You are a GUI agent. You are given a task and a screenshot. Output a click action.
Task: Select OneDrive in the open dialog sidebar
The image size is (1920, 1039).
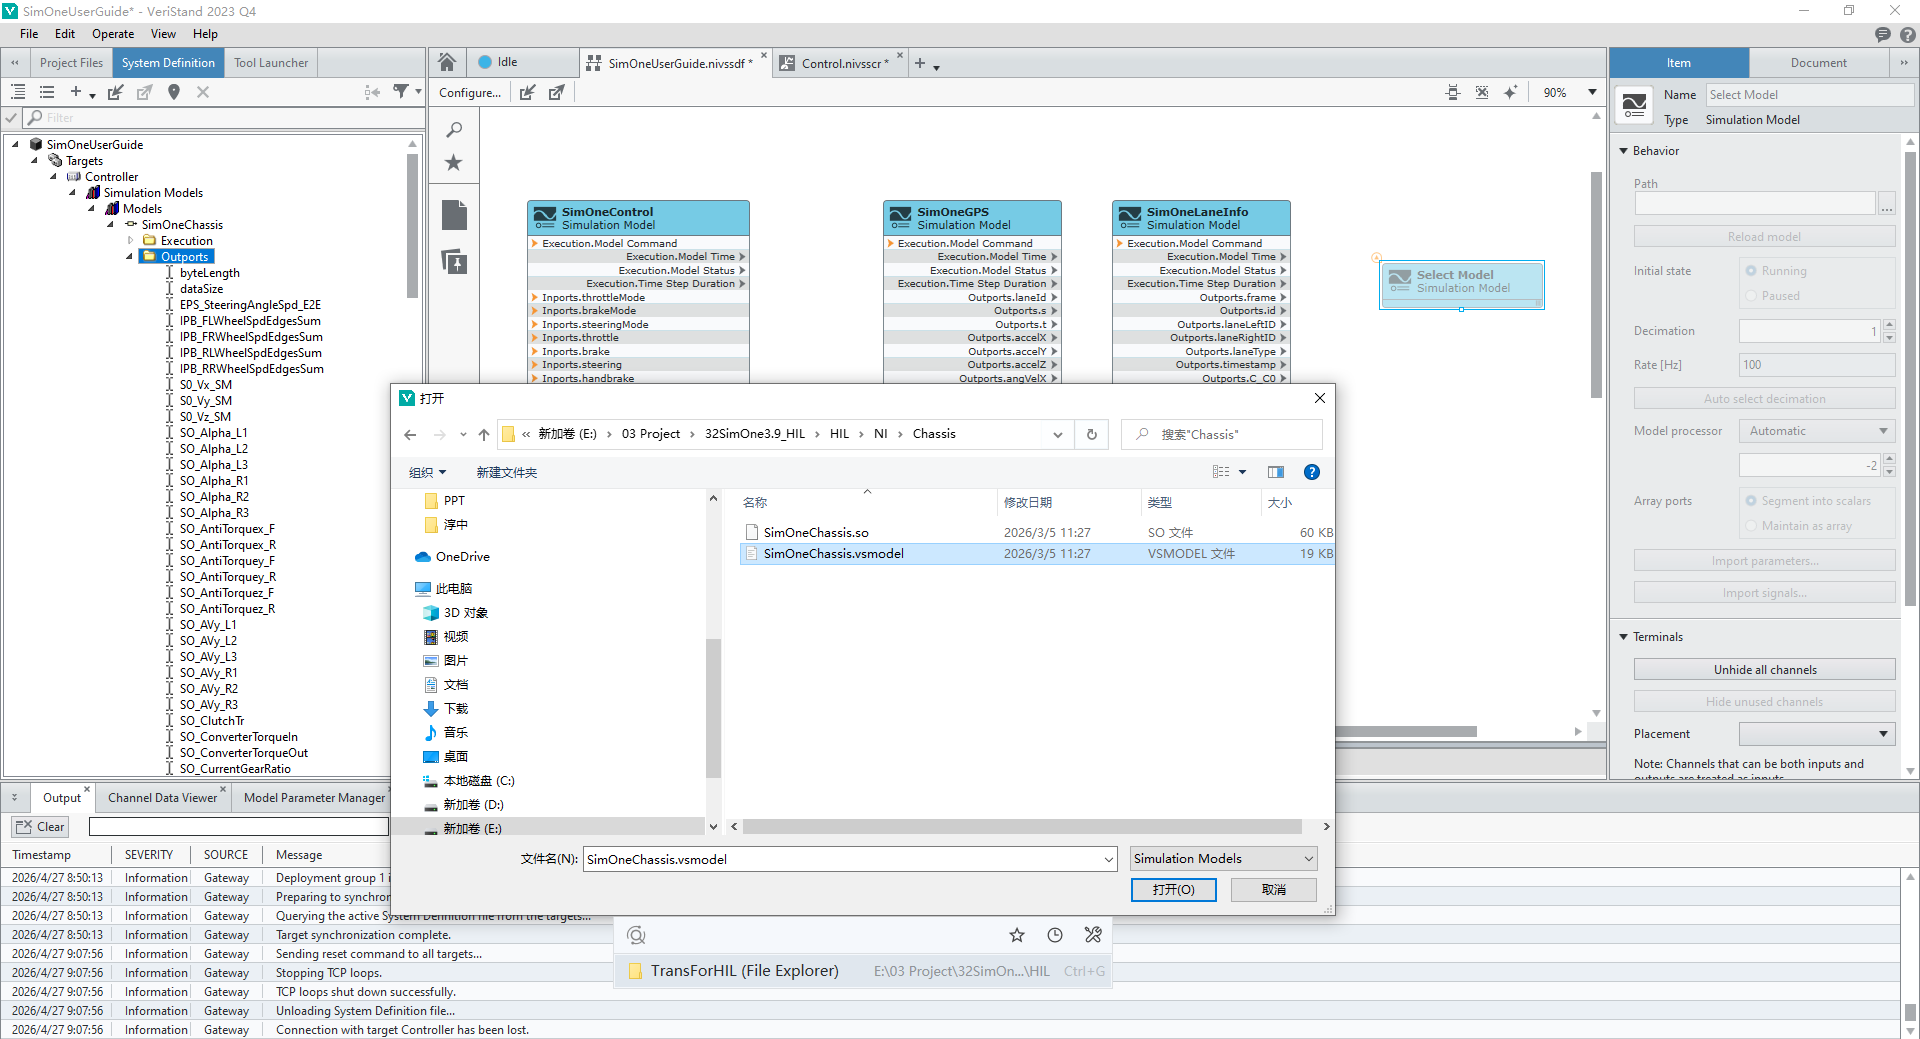point(462,557)
